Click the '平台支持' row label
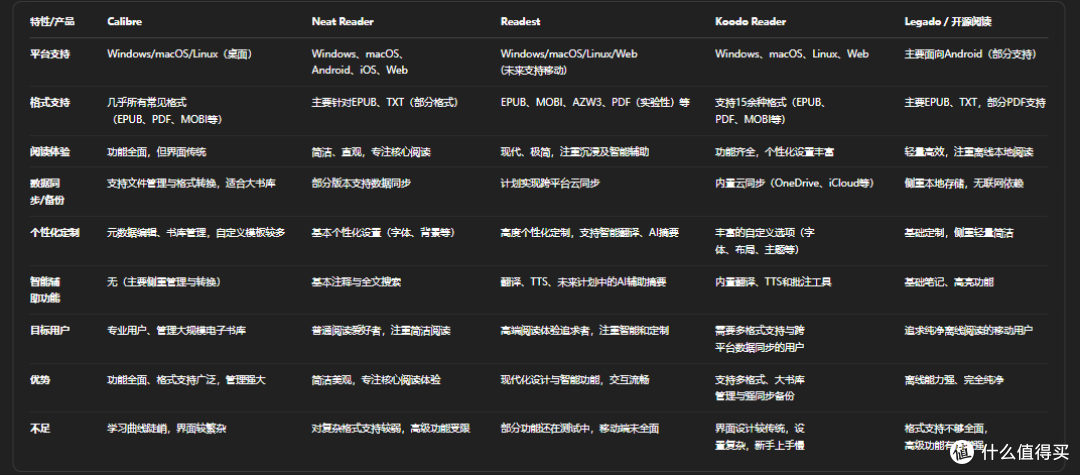Viewport: 1080px width, 475px height. 50,54
